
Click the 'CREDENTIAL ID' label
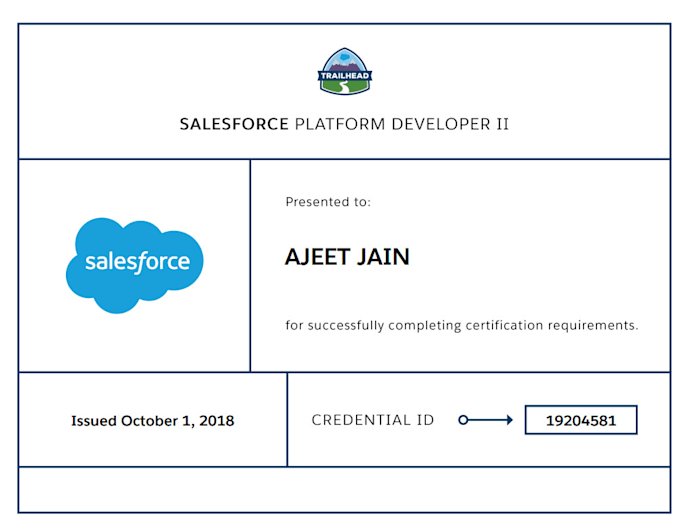click(x=373, y=420)
